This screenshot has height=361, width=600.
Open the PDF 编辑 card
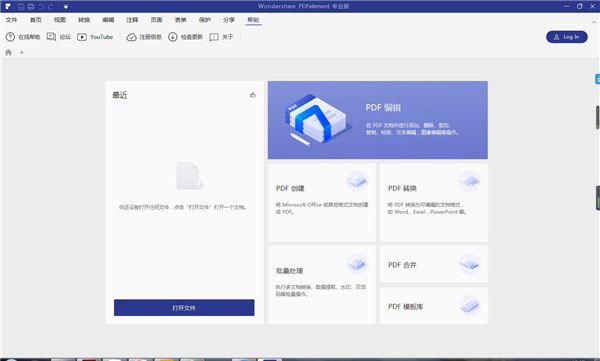pos(378,120)
